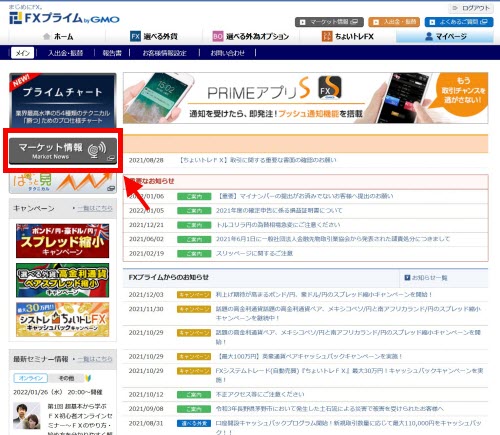Open the シストレちょいトレFX キャッシュバック banner
The image size is (500, 435).
pyautogui.click(x=62, y=319)
